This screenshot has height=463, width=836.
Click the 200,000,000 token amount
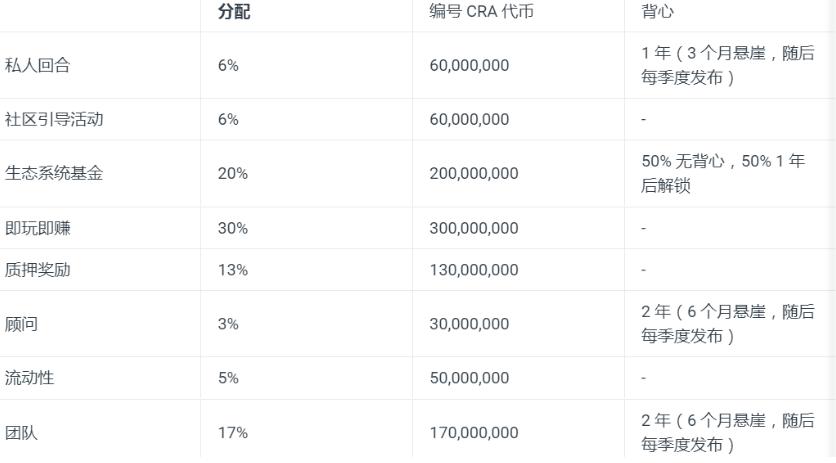pyautogui.click(x=474, y=173)
